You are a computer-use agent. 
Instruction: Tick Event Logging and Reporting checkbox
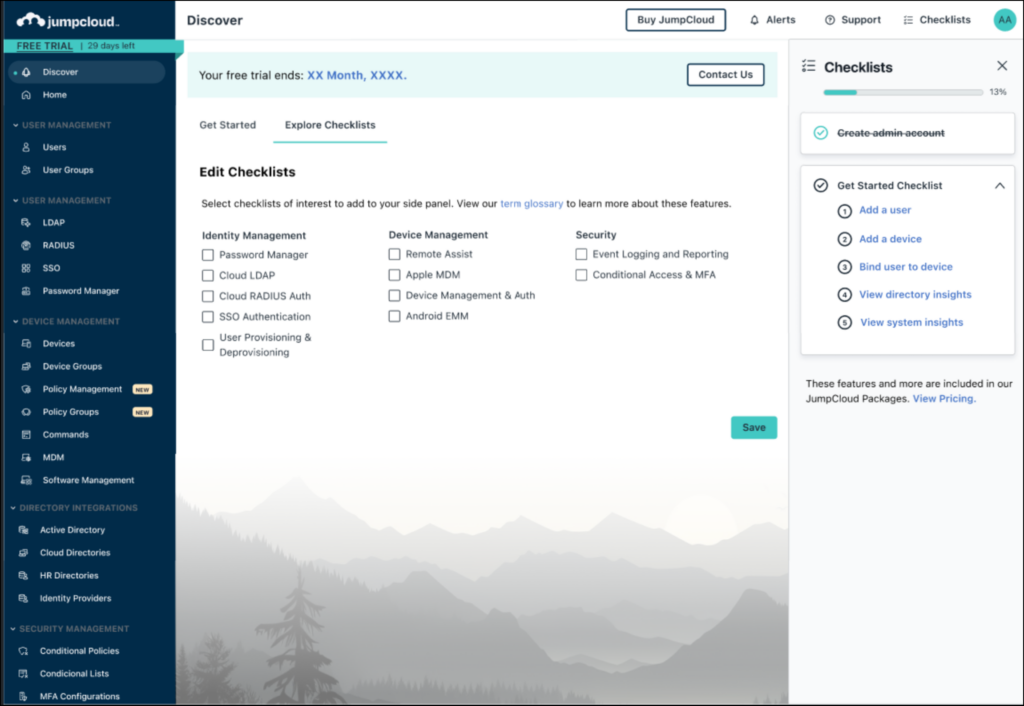pyautogui.click(x=581, y=254)
